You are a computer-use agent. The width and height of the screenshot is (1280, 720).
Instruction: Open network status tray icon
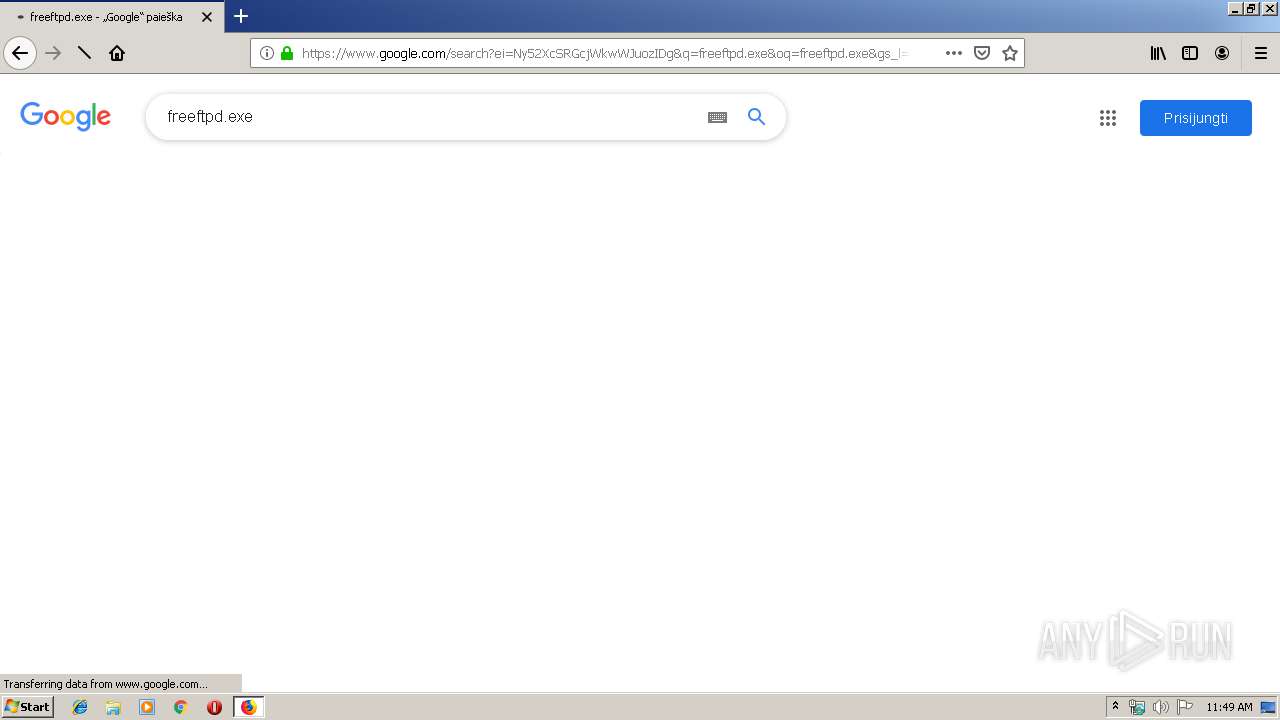click(x=1137, y=707)
